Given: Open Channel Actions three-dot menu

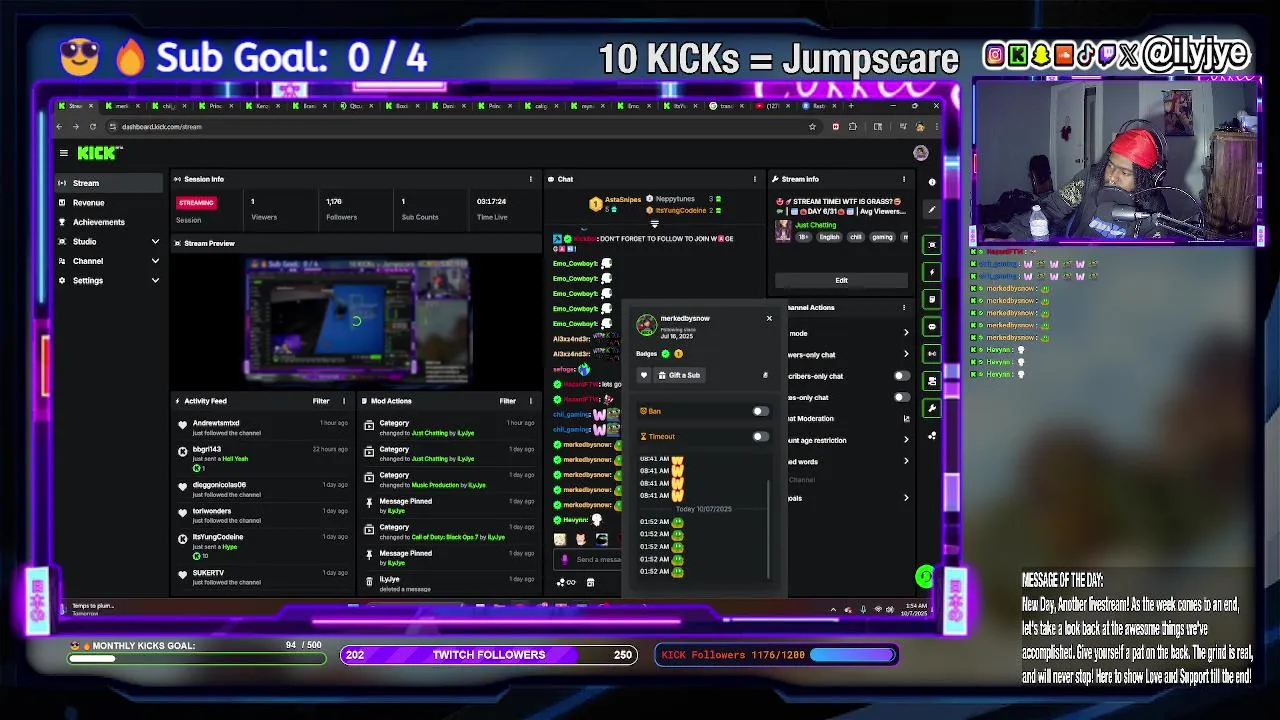Looking at the screenshot, I should pyautogui.click(x=904, y=308).
